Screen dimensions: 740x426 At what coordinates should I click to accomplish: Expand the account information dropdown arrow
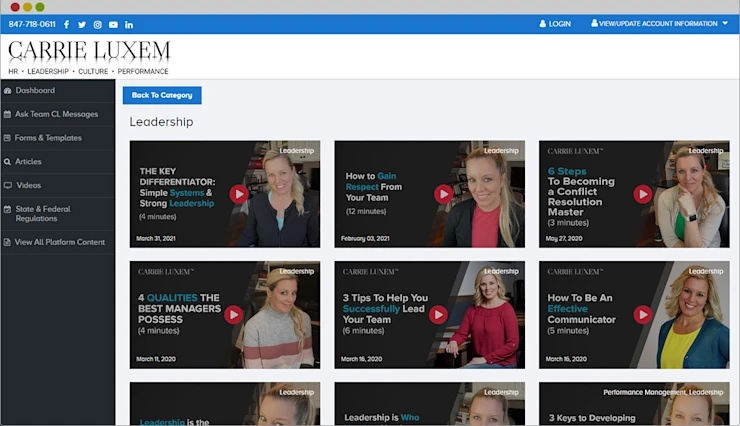tap(725, 23)
